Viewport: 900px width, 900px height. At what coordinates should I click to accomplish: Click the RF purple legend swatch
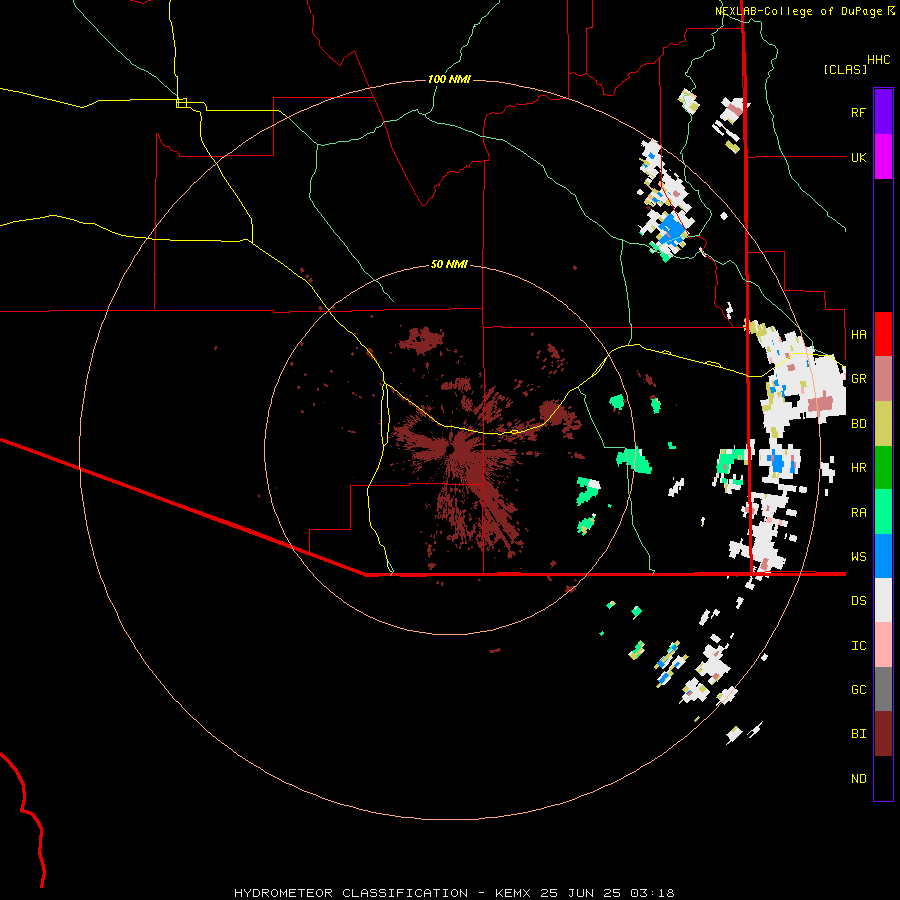tap(883, 112)
